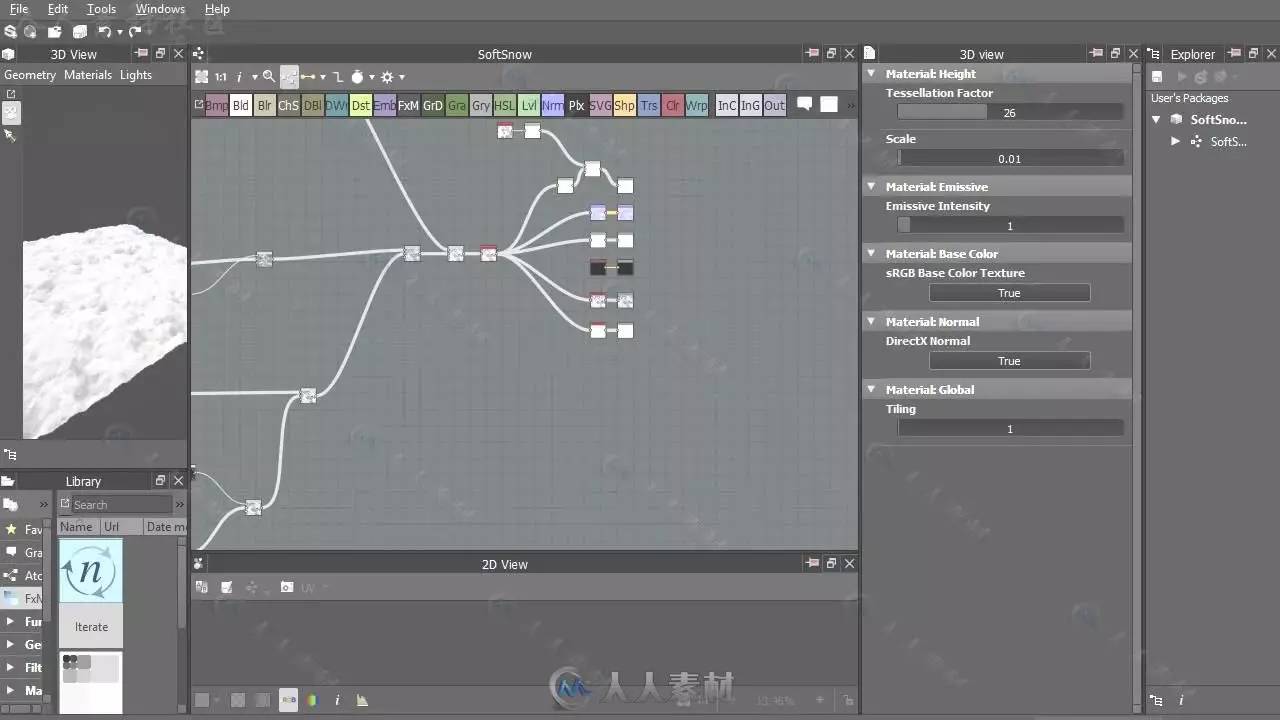Image resolution: width=1280 pixels, height=720 pixels.
Task: Click the arrow pointer icon in 3D View
Action: pyautogui.click(x=10, y=135)
